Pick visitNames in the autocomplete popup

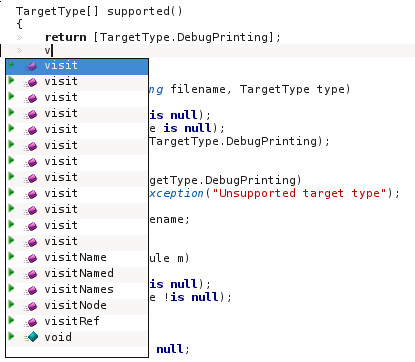[x=77, y=290]
